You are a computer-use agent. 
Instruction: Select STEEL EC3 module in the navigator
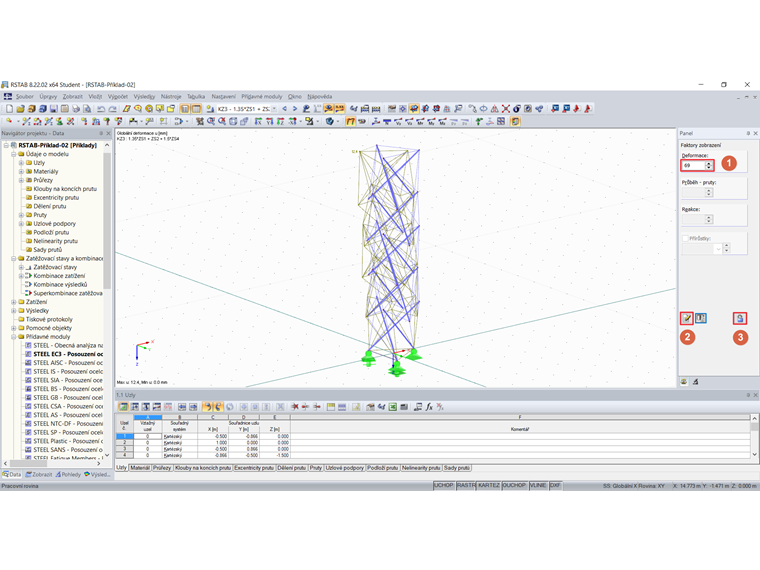pos(68,354)
